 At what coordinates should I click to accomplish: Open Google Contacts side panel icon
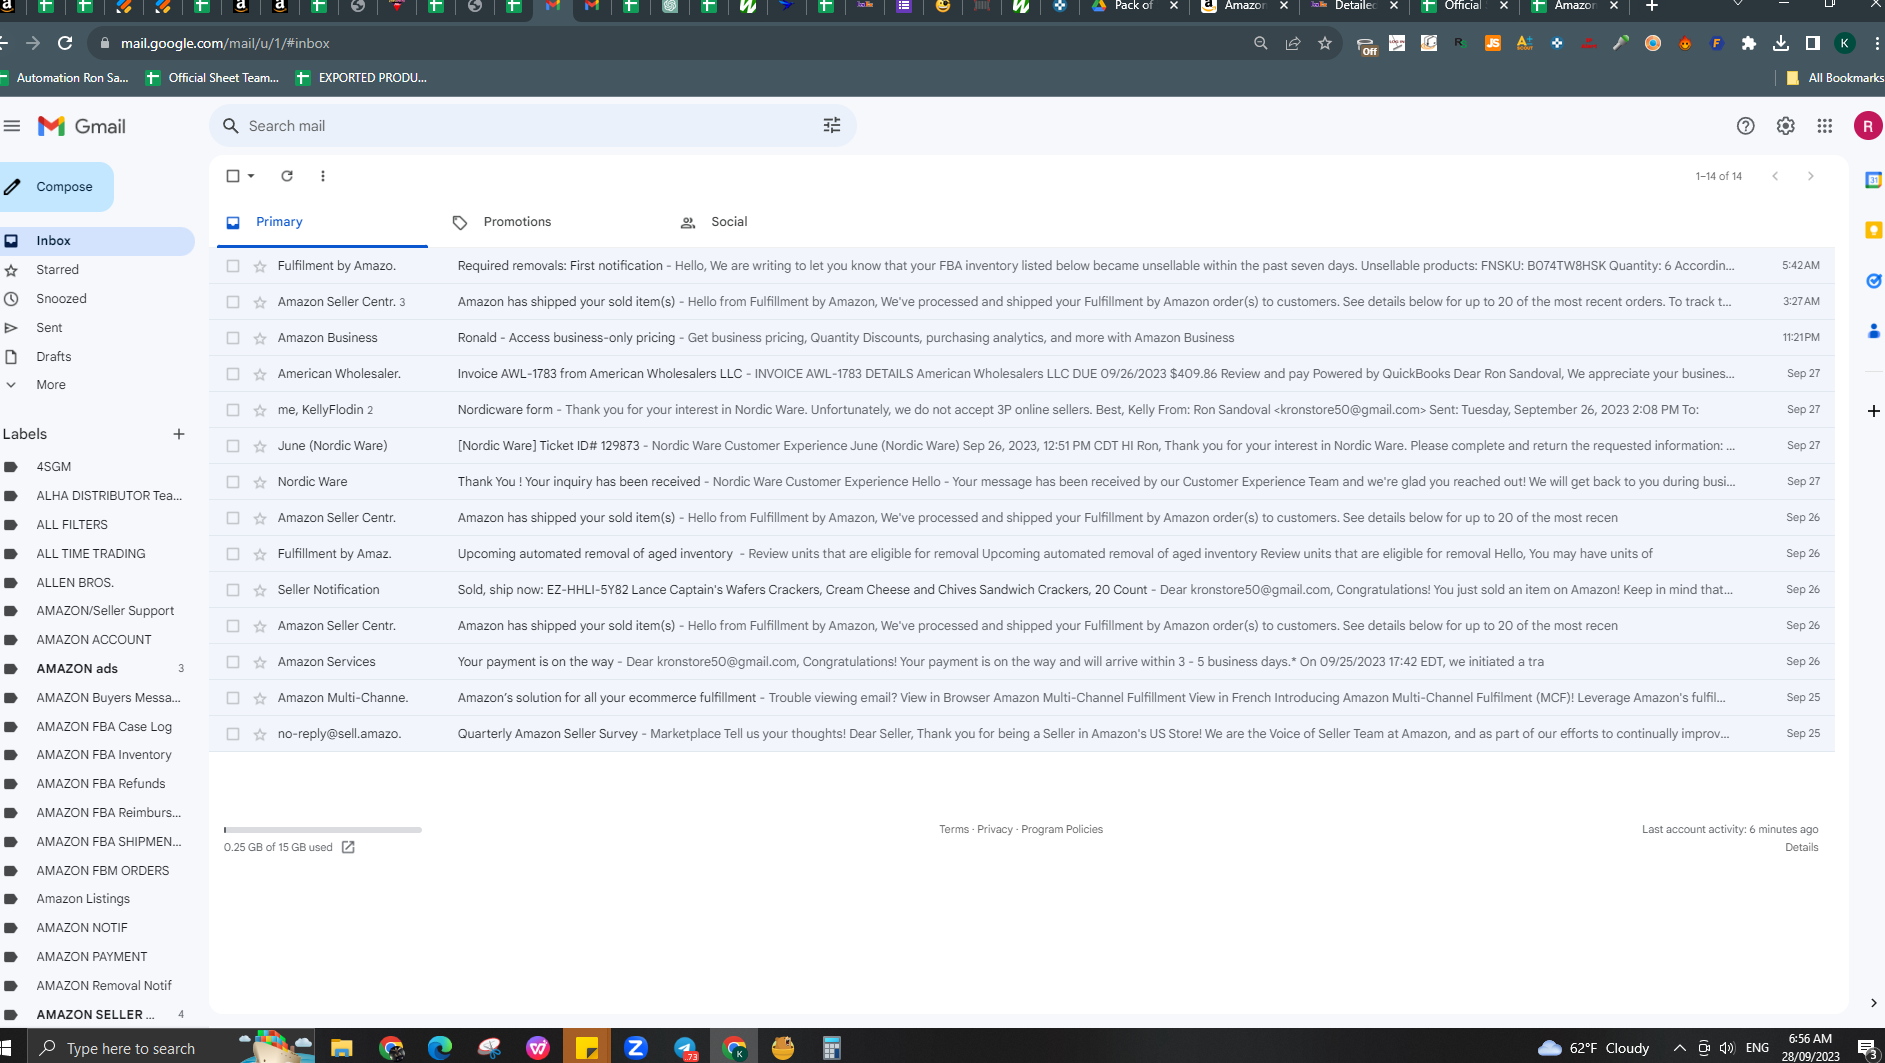pos(1873,331)
